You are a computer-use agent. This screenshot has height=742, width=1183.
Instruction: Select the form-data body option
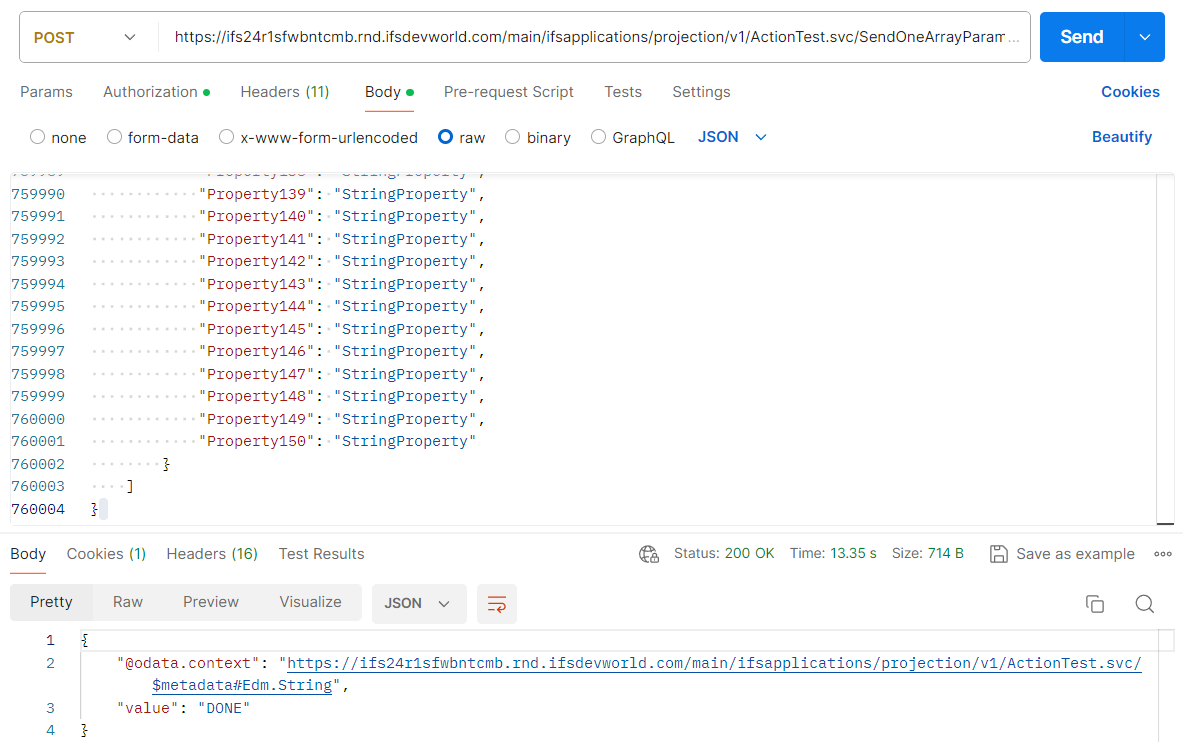116,137
